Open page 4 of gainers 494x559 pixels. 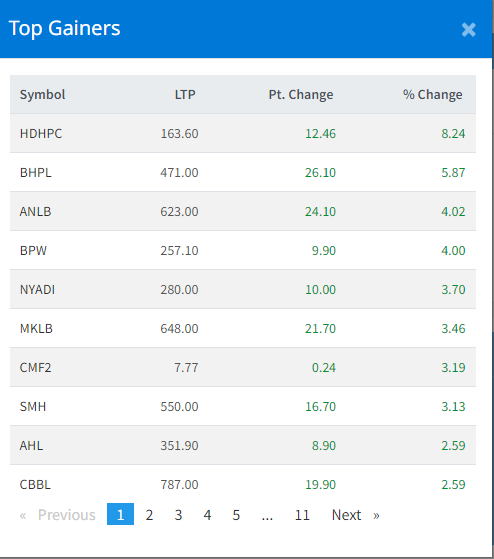(207, 514)
